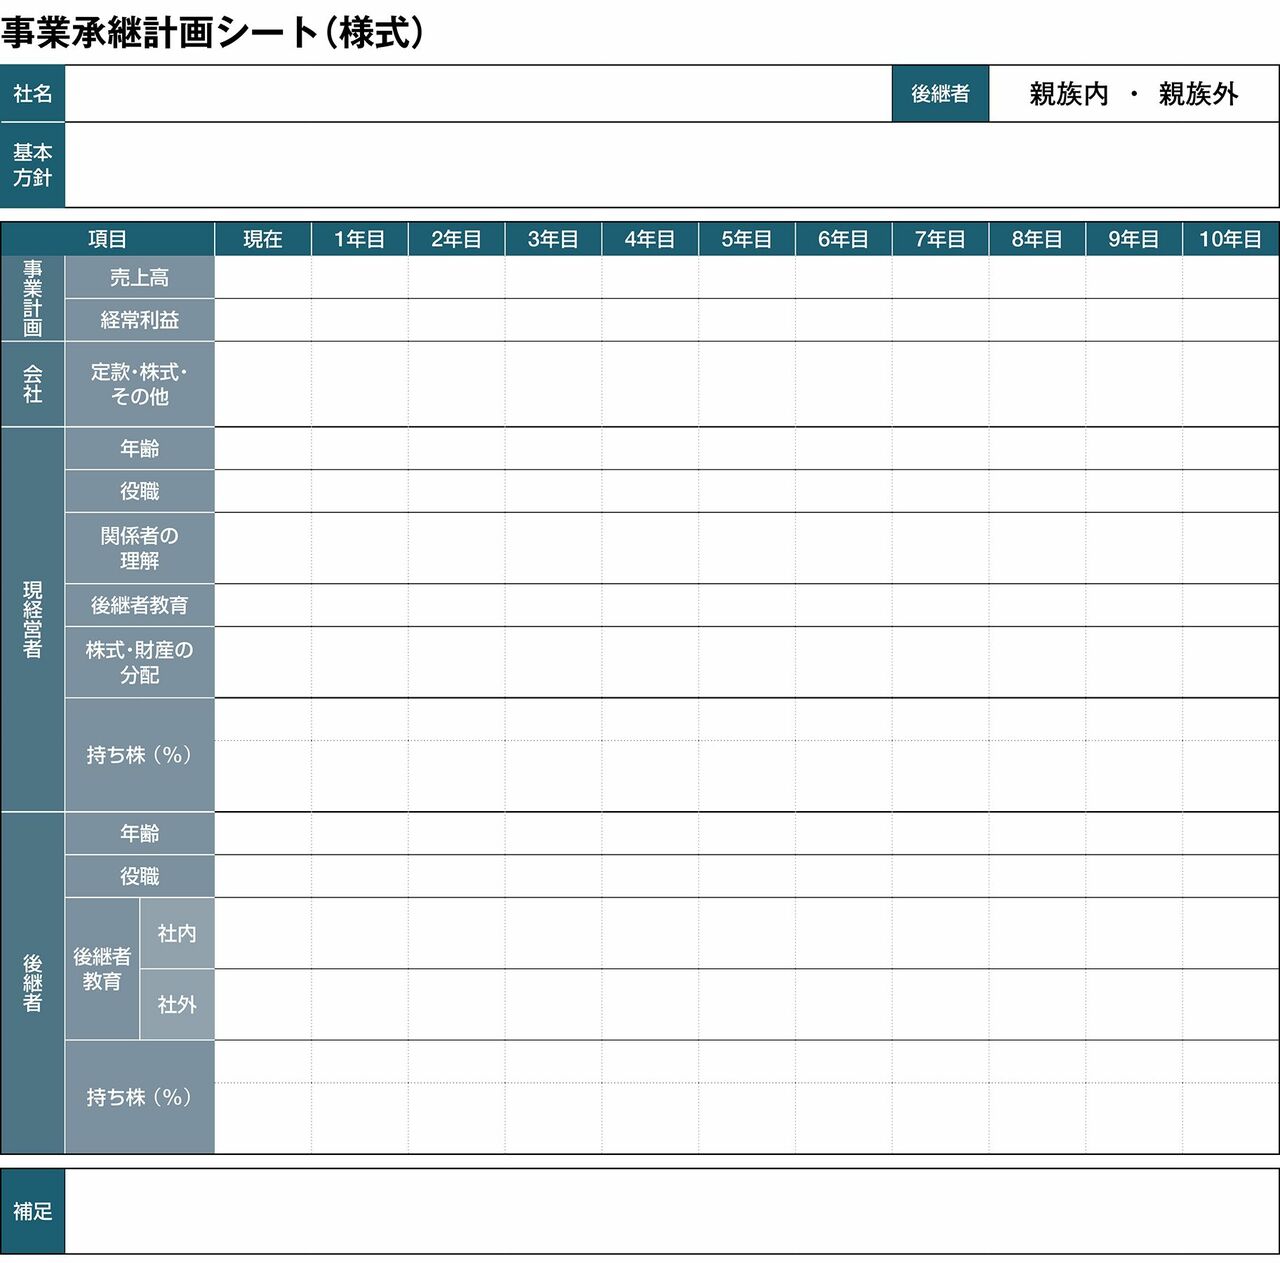Click the 基本方針 text area
The width and height of the screenshot is (1280, 1263).
pos(670,165)
